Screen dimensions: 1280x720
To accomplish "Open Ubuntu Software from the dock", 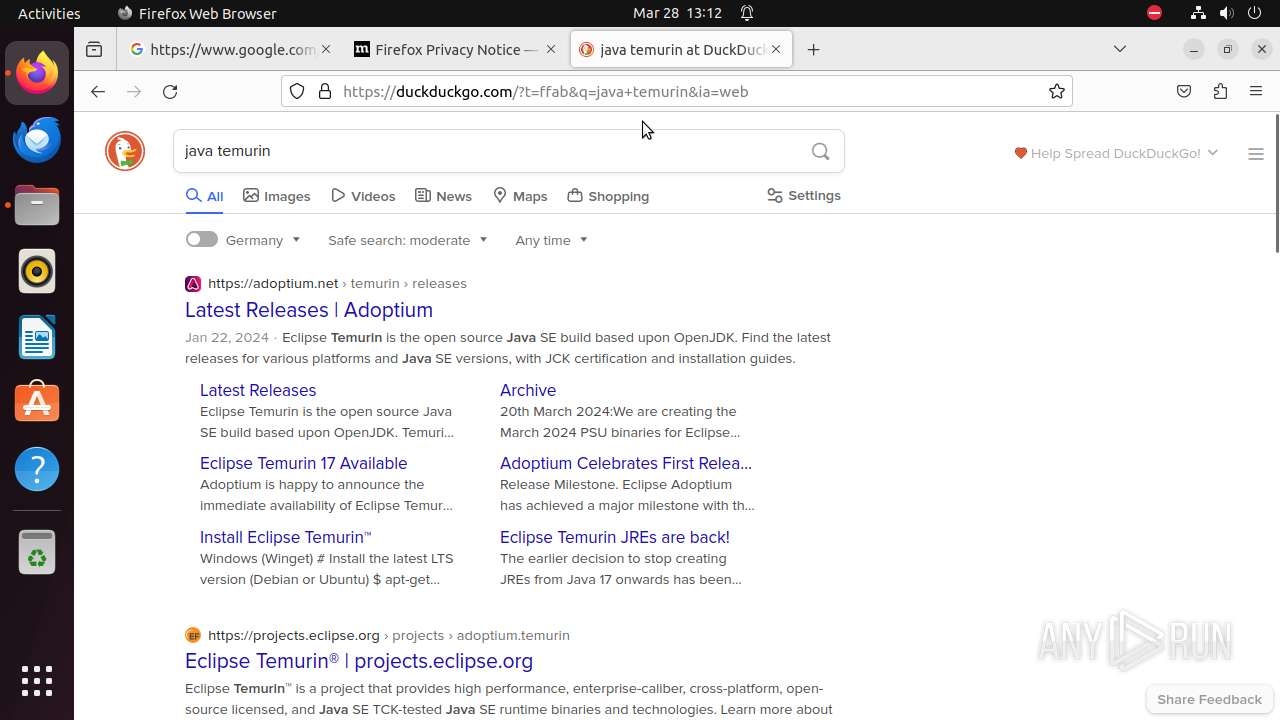I will tap(37, 403).
